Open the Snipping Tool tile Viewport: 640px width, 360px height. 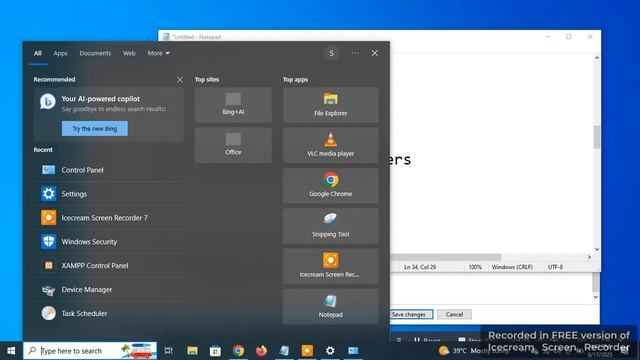(331, 226)
